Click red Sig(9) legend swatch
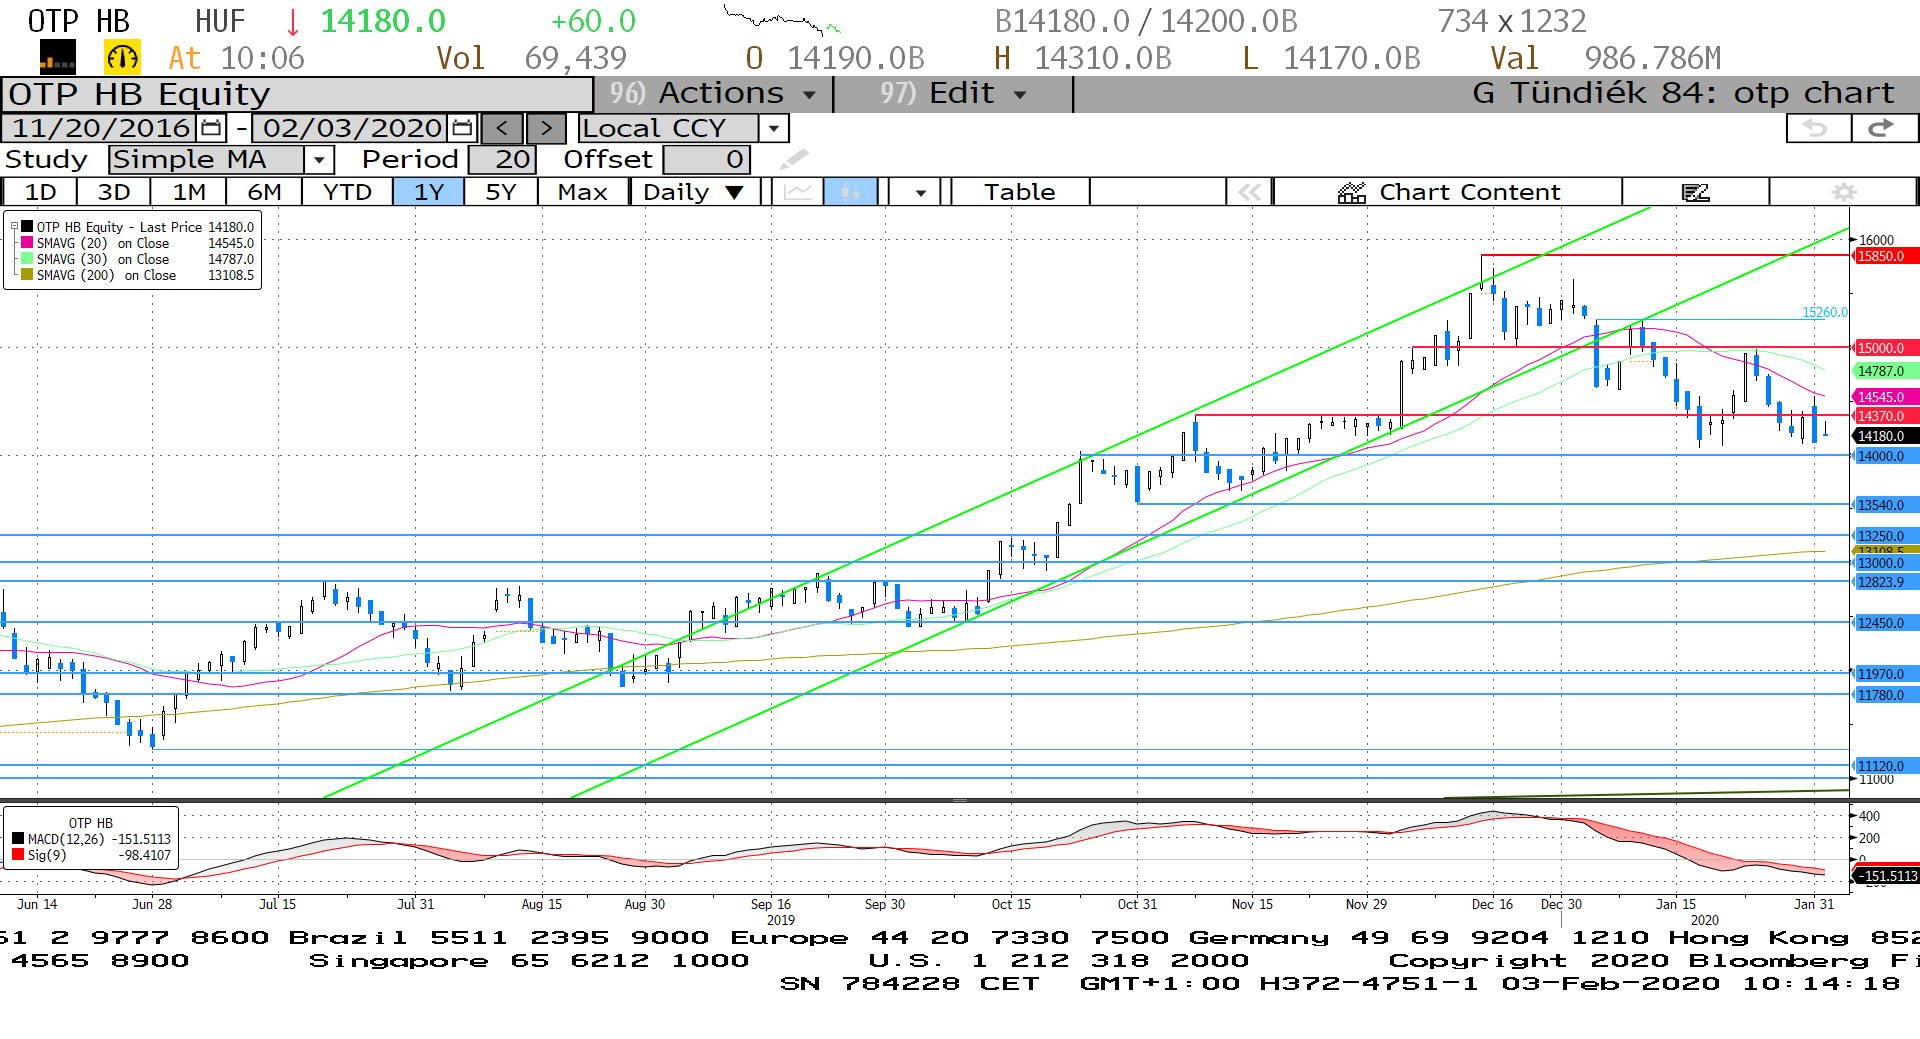 (18, 855)
